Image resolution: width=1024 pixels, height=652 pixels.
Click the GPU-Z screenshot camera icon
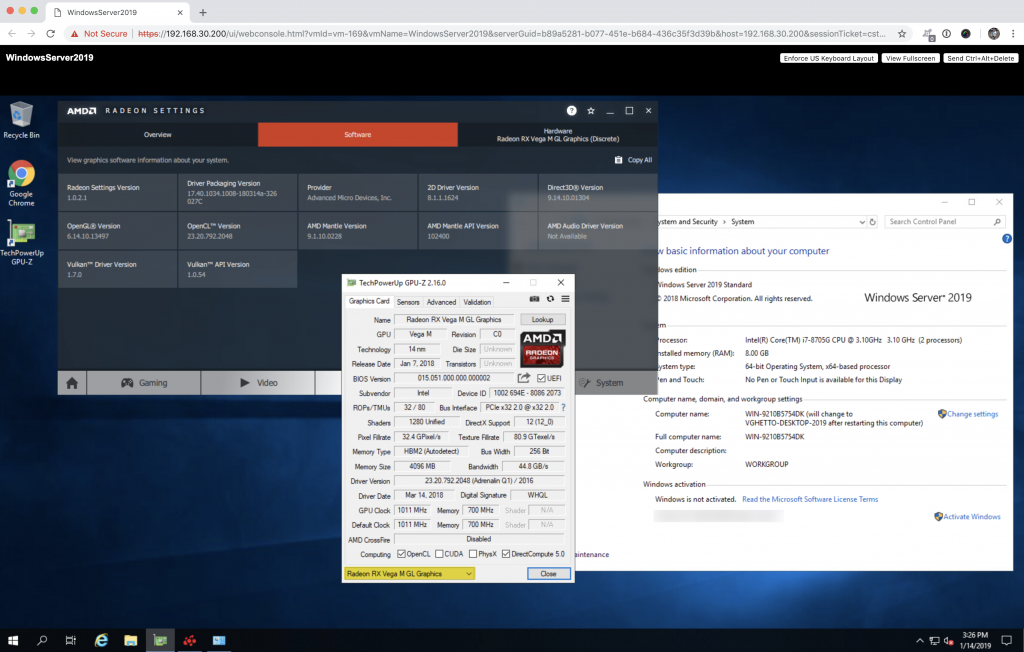tap(534, 299)
